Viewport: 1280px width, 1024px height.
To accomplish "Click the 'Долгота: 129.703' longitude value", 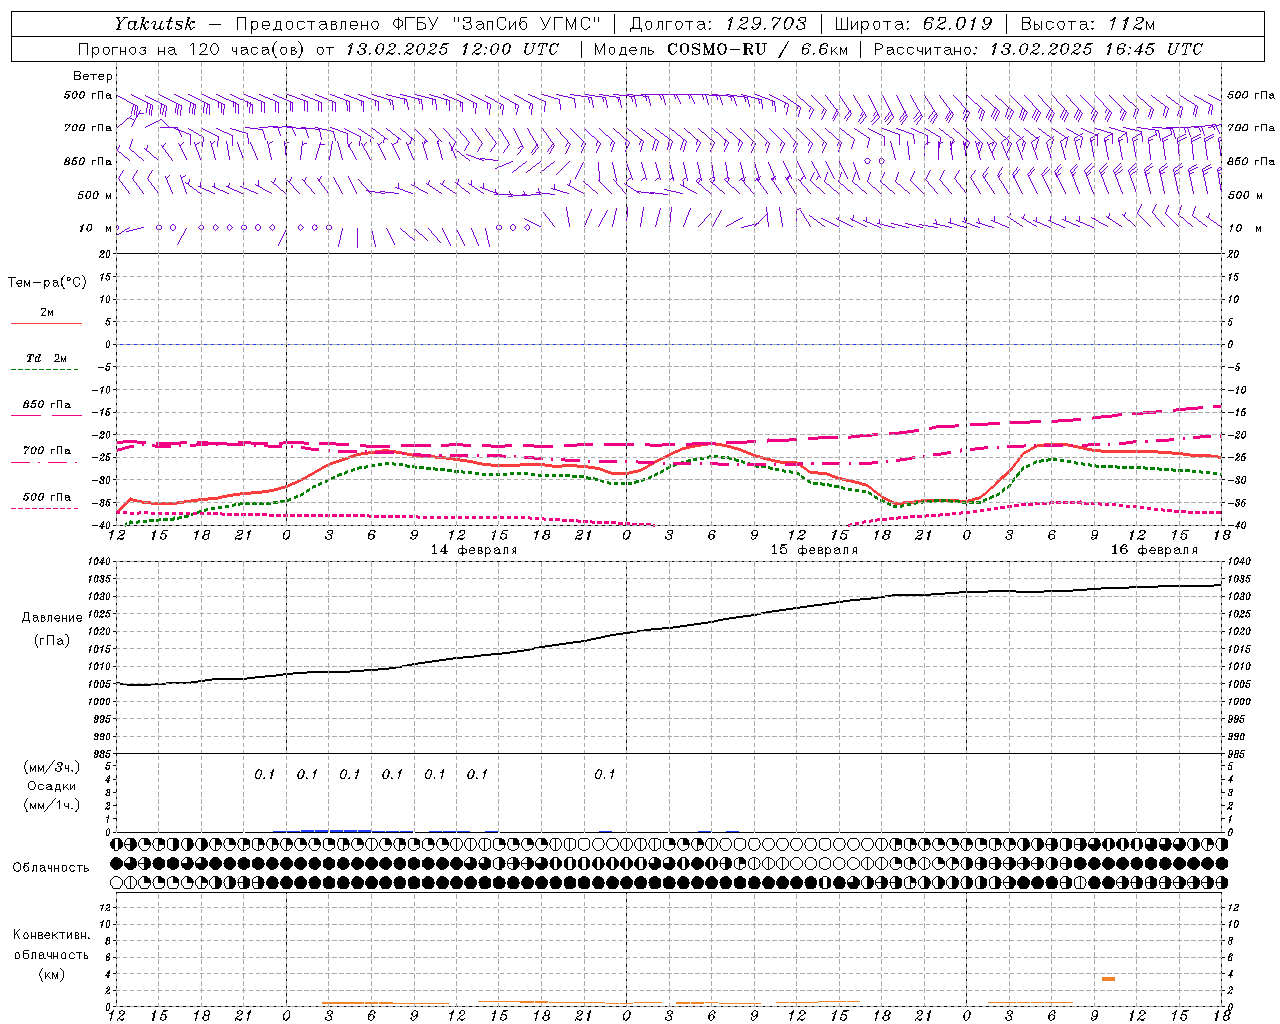I will (x=718, y=23).
